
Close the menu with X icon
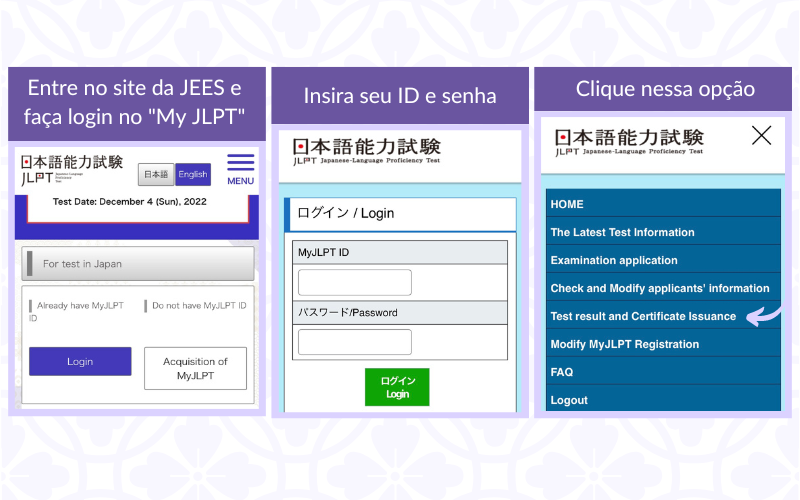[761, 136]
